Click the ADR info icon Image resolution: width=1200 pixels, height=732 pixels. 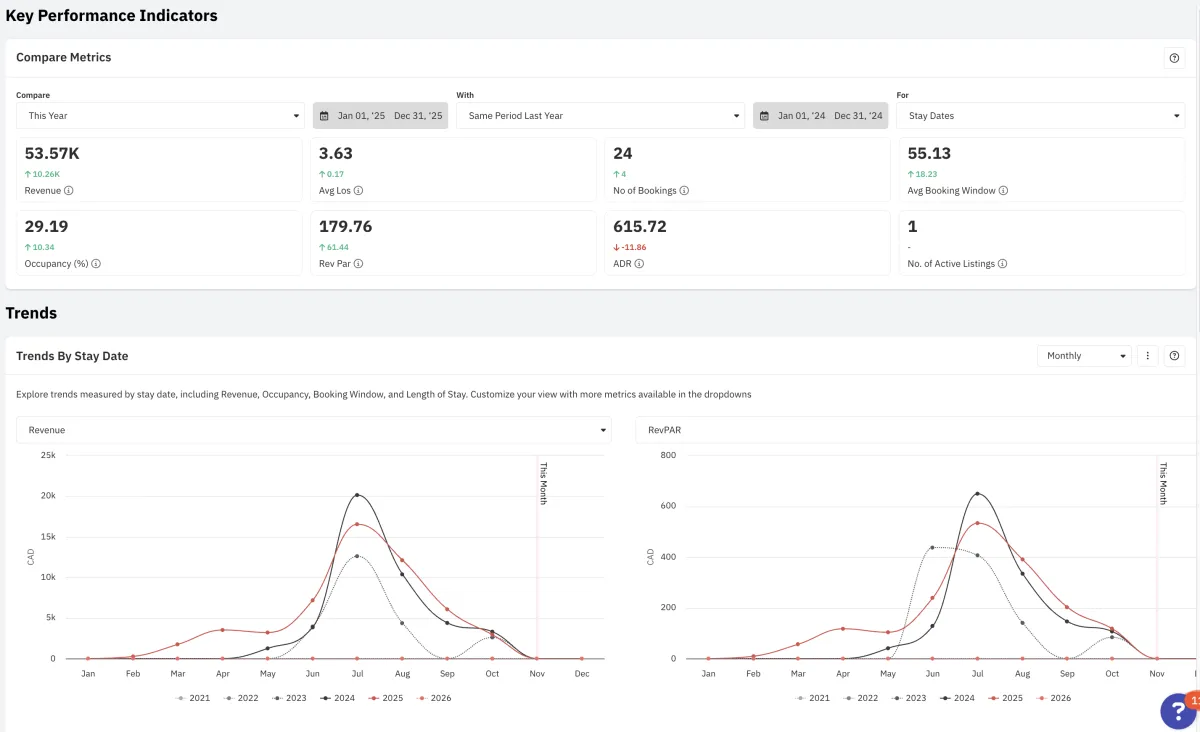[x=639, y=265]
